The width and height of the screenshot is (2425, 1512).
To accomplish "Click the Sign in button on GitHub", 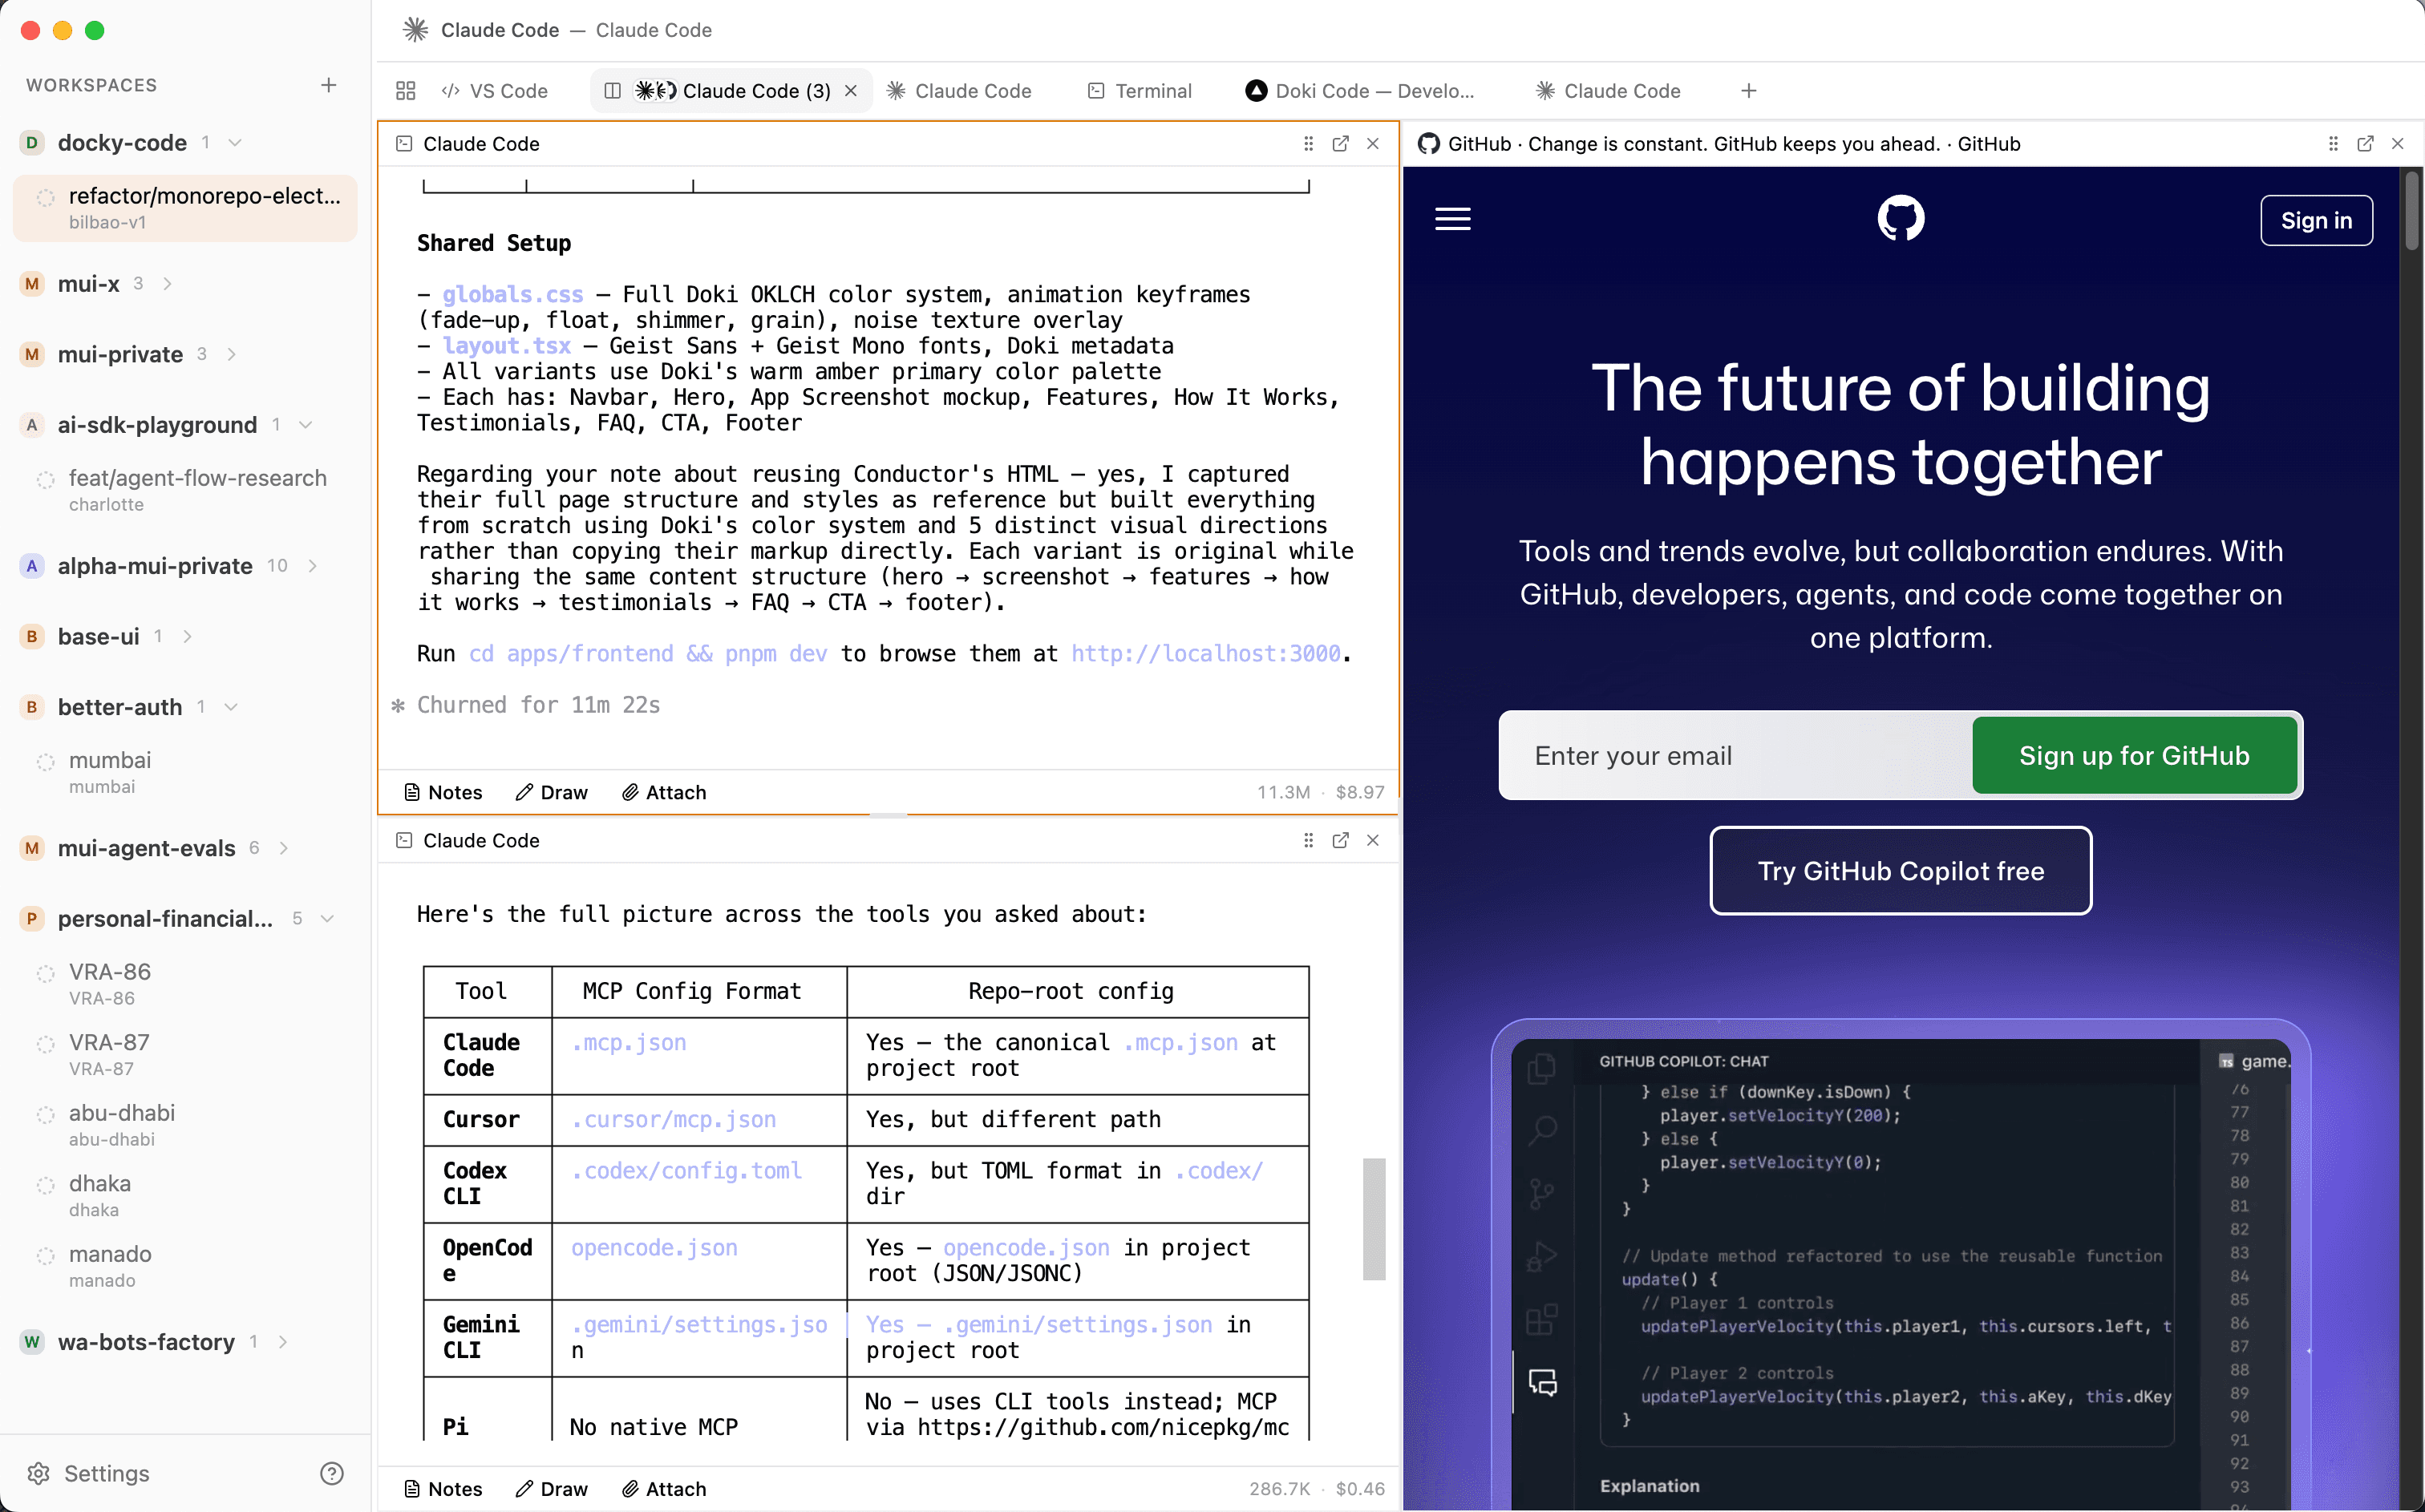I will [2317, 220].
